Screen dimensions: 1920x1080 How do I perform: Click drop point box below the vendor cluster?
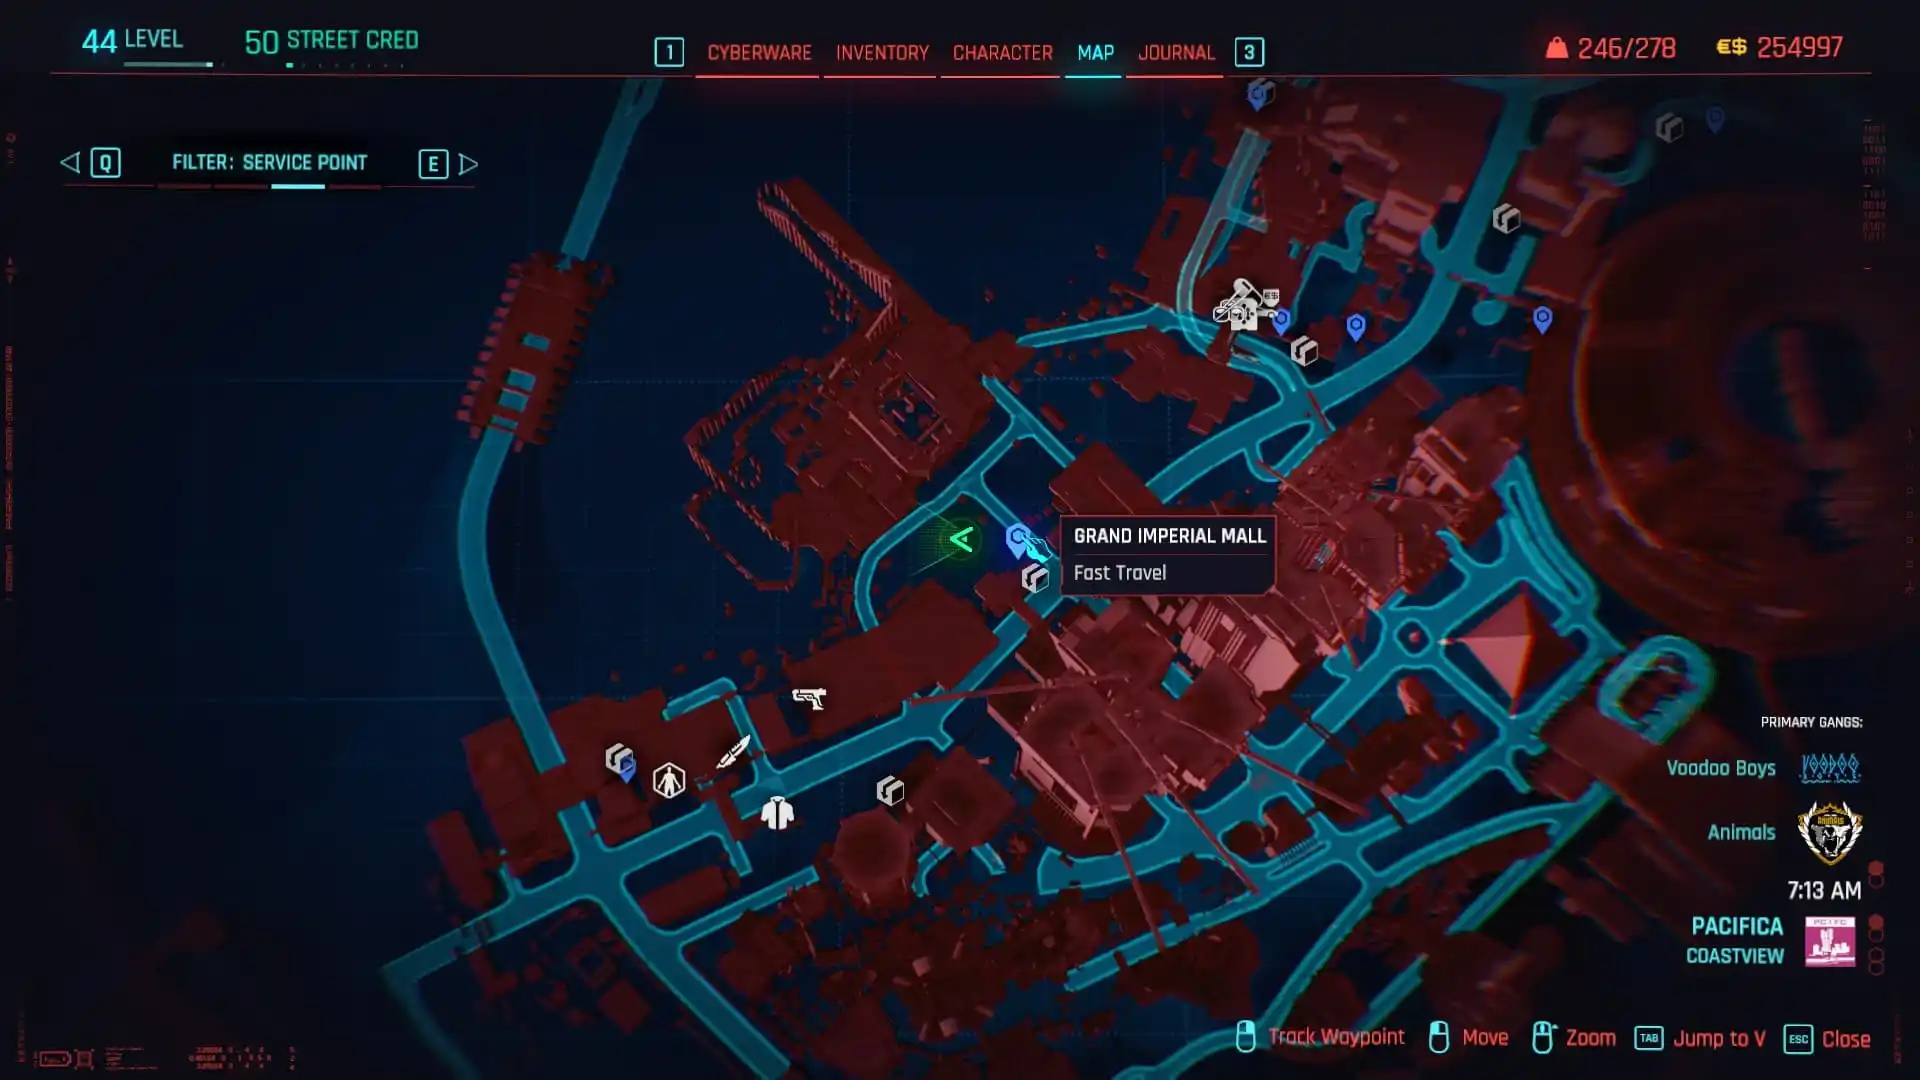click(1304, 351)
